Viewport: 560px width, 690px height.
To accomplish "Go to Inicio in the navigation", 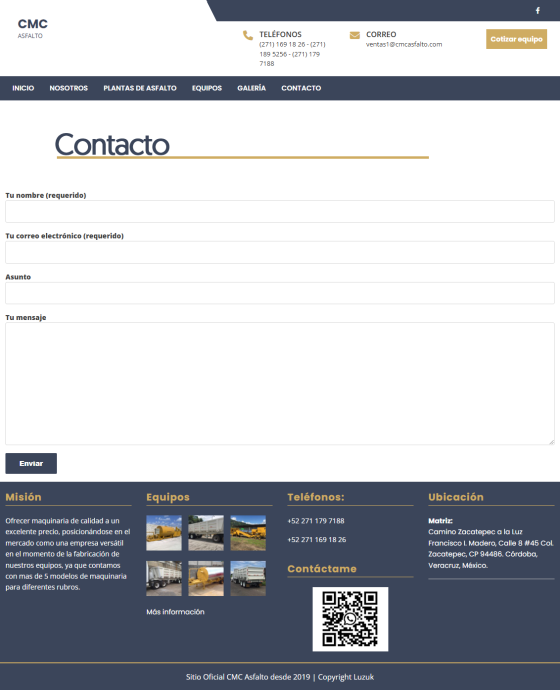I will click(23, 88).
